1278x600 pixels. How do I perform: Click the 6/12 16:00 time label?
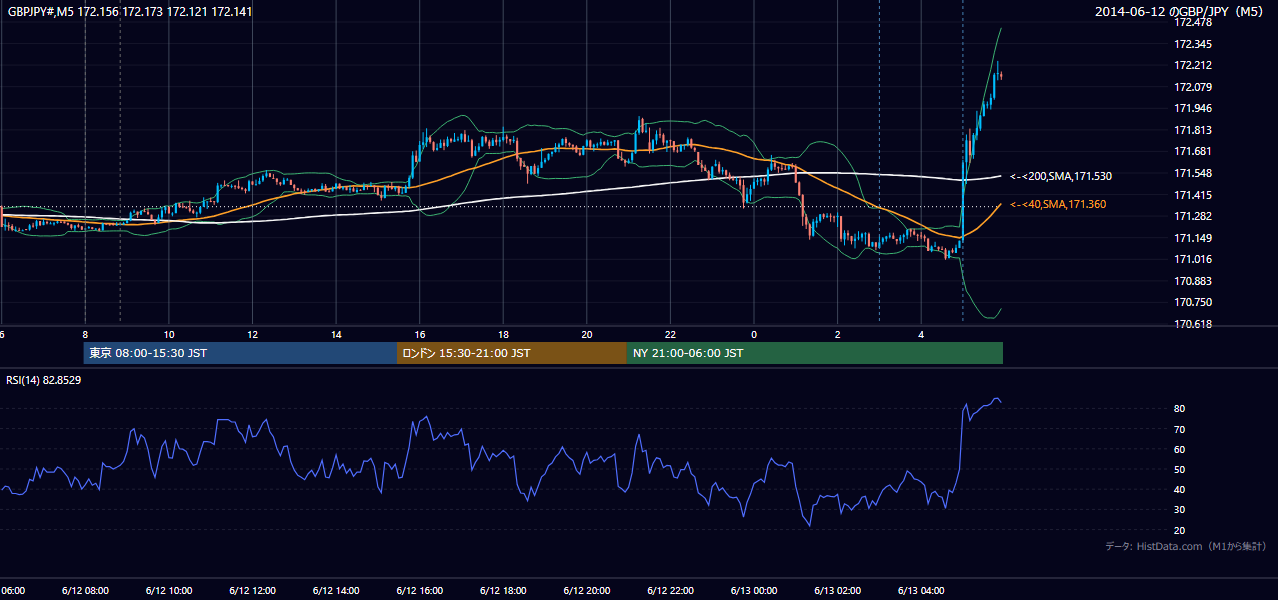tap(419, 590)
